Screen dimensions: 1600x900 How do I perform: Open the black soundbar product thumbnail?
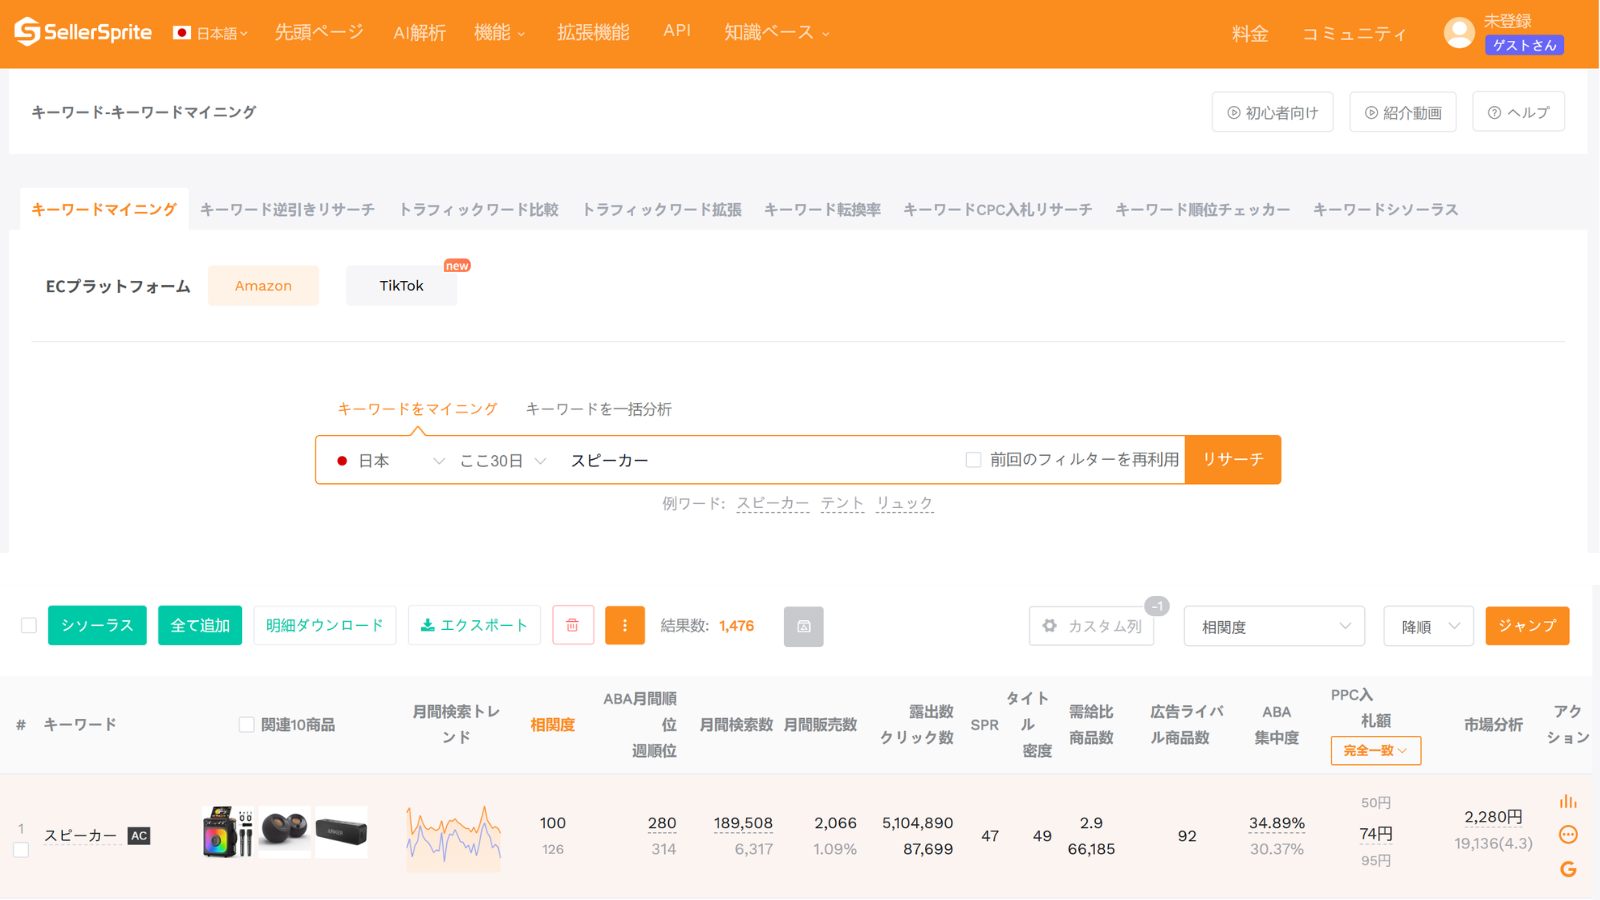[x=342, y=832]
